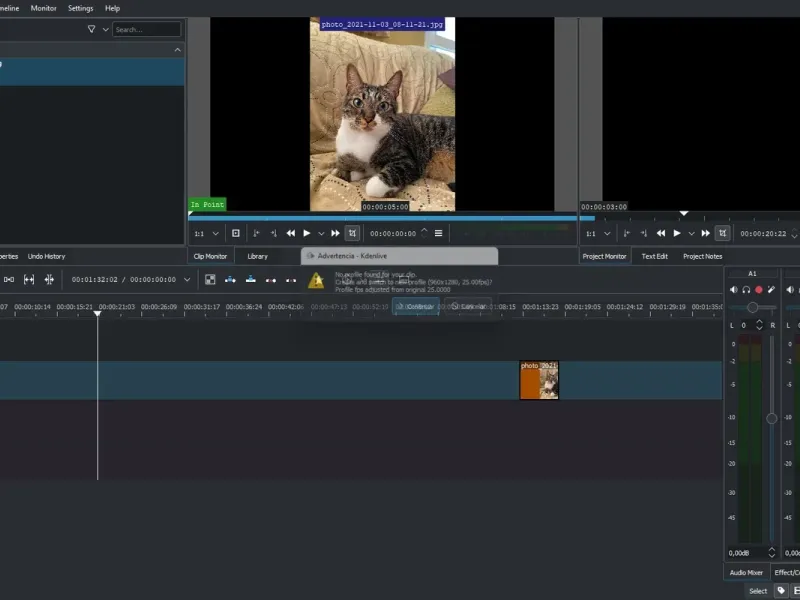Rewind in the project monitor

pyautogui.click(x=661, y=233)
